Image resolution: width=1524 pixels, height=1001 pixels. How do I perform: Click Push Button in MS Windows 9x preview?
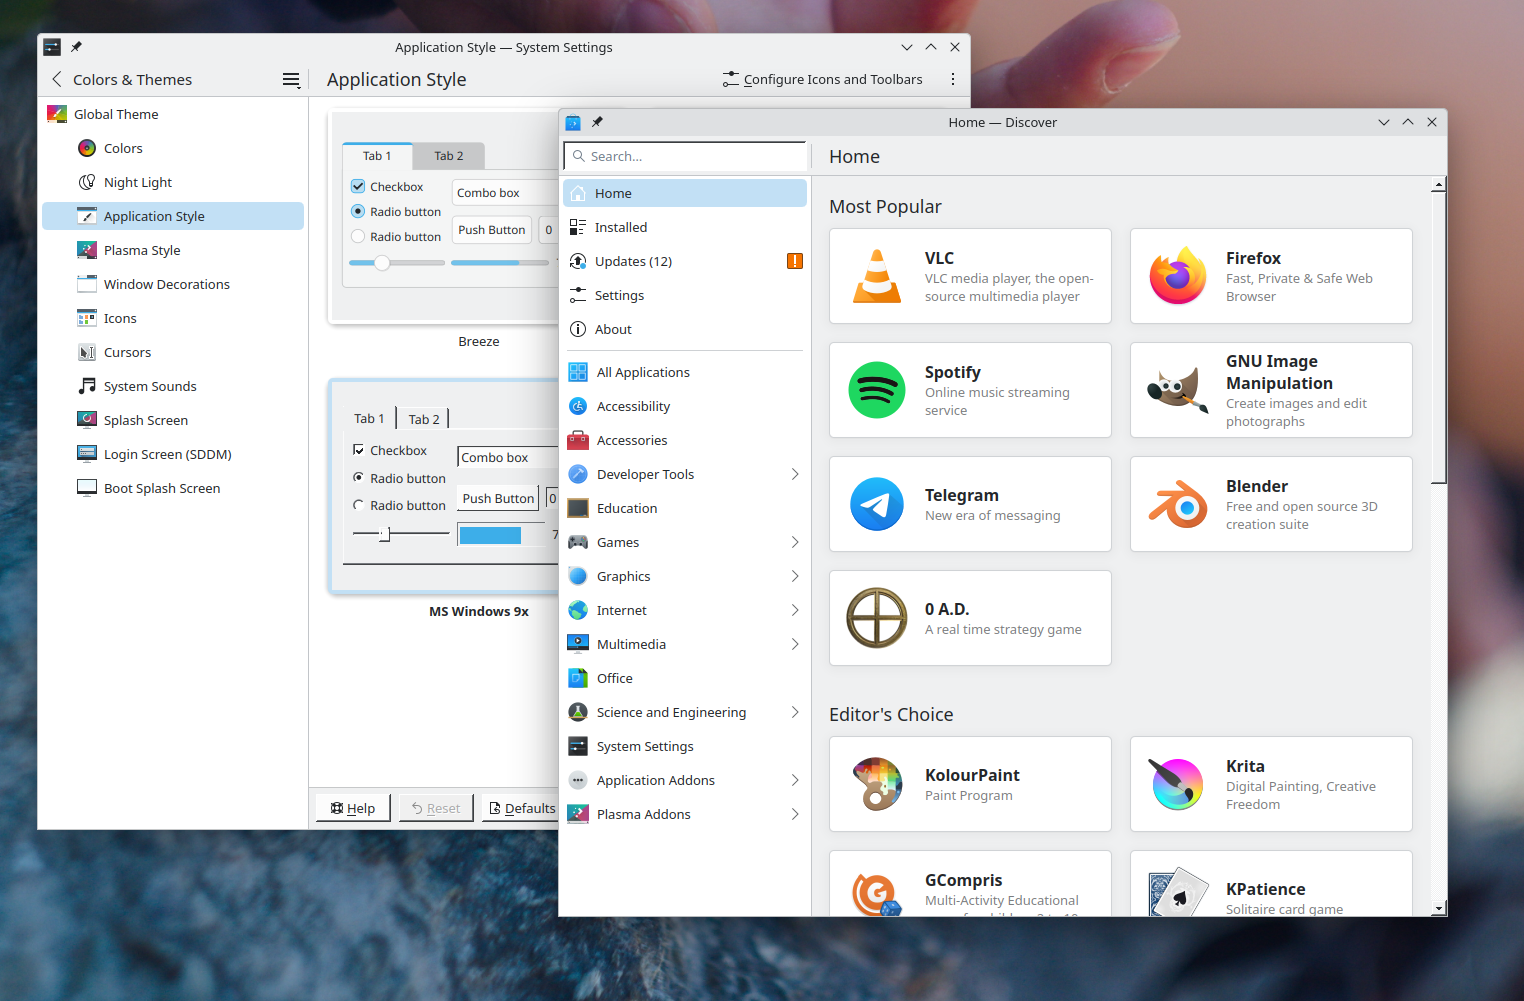coord(498,498)
